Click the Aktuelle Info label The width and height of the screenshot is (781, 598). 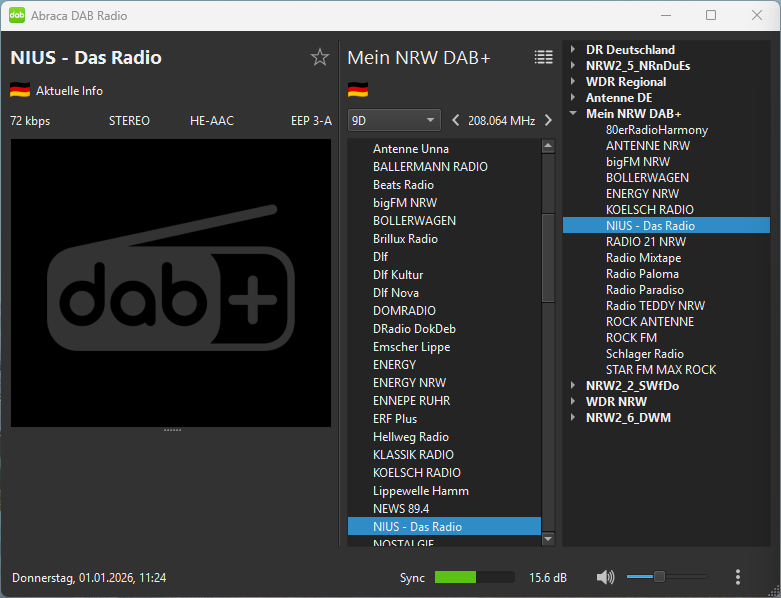pyautogui.click(x=69, y=91)
